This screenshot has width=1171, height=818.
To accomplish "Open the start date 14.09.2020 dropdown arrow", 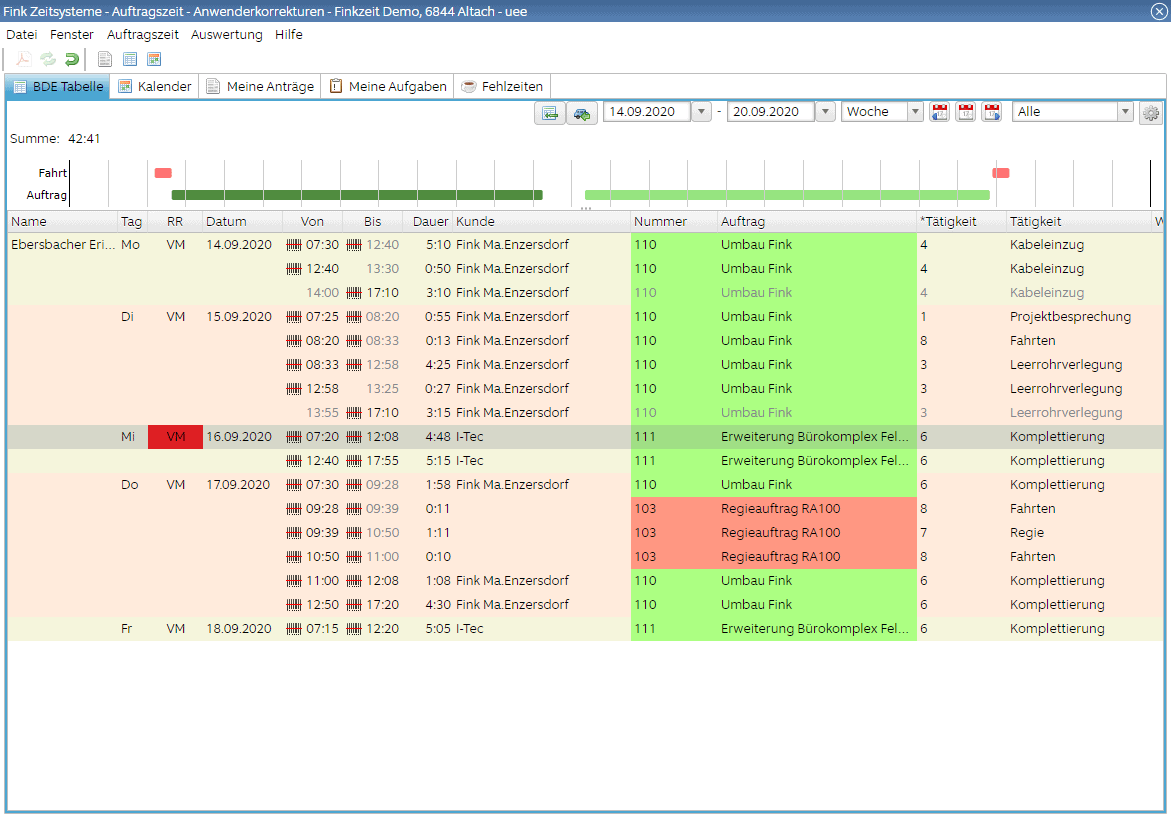I will click(x=701, y=112).
